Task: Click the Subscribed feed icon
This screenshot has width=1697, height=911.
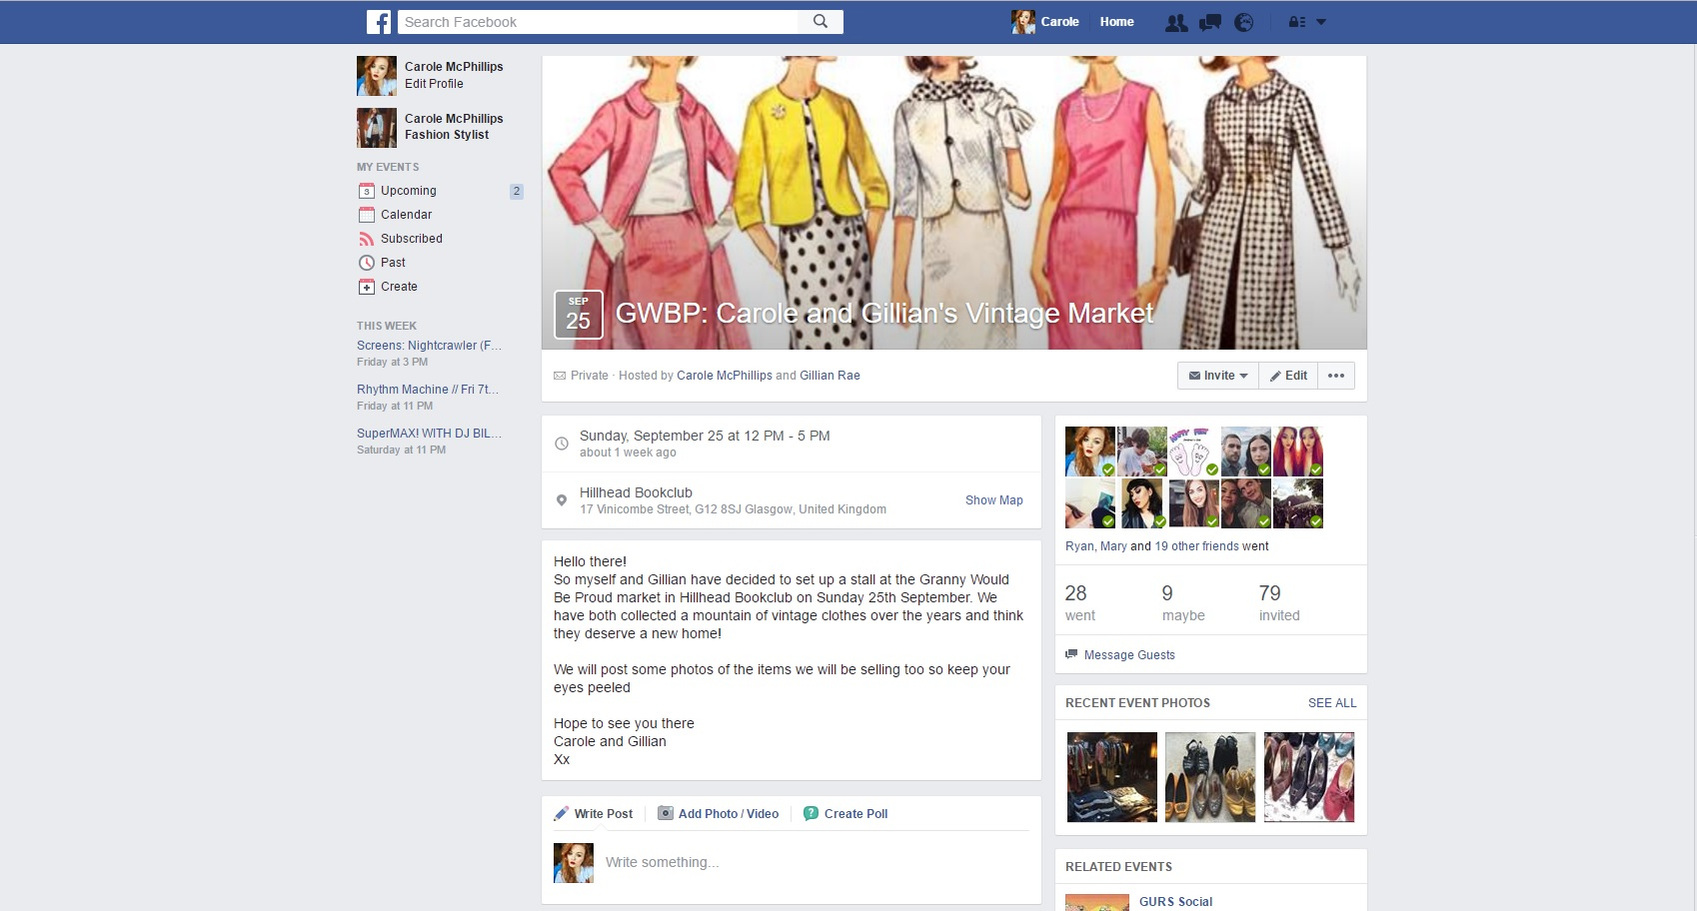Action: (366, 239)
